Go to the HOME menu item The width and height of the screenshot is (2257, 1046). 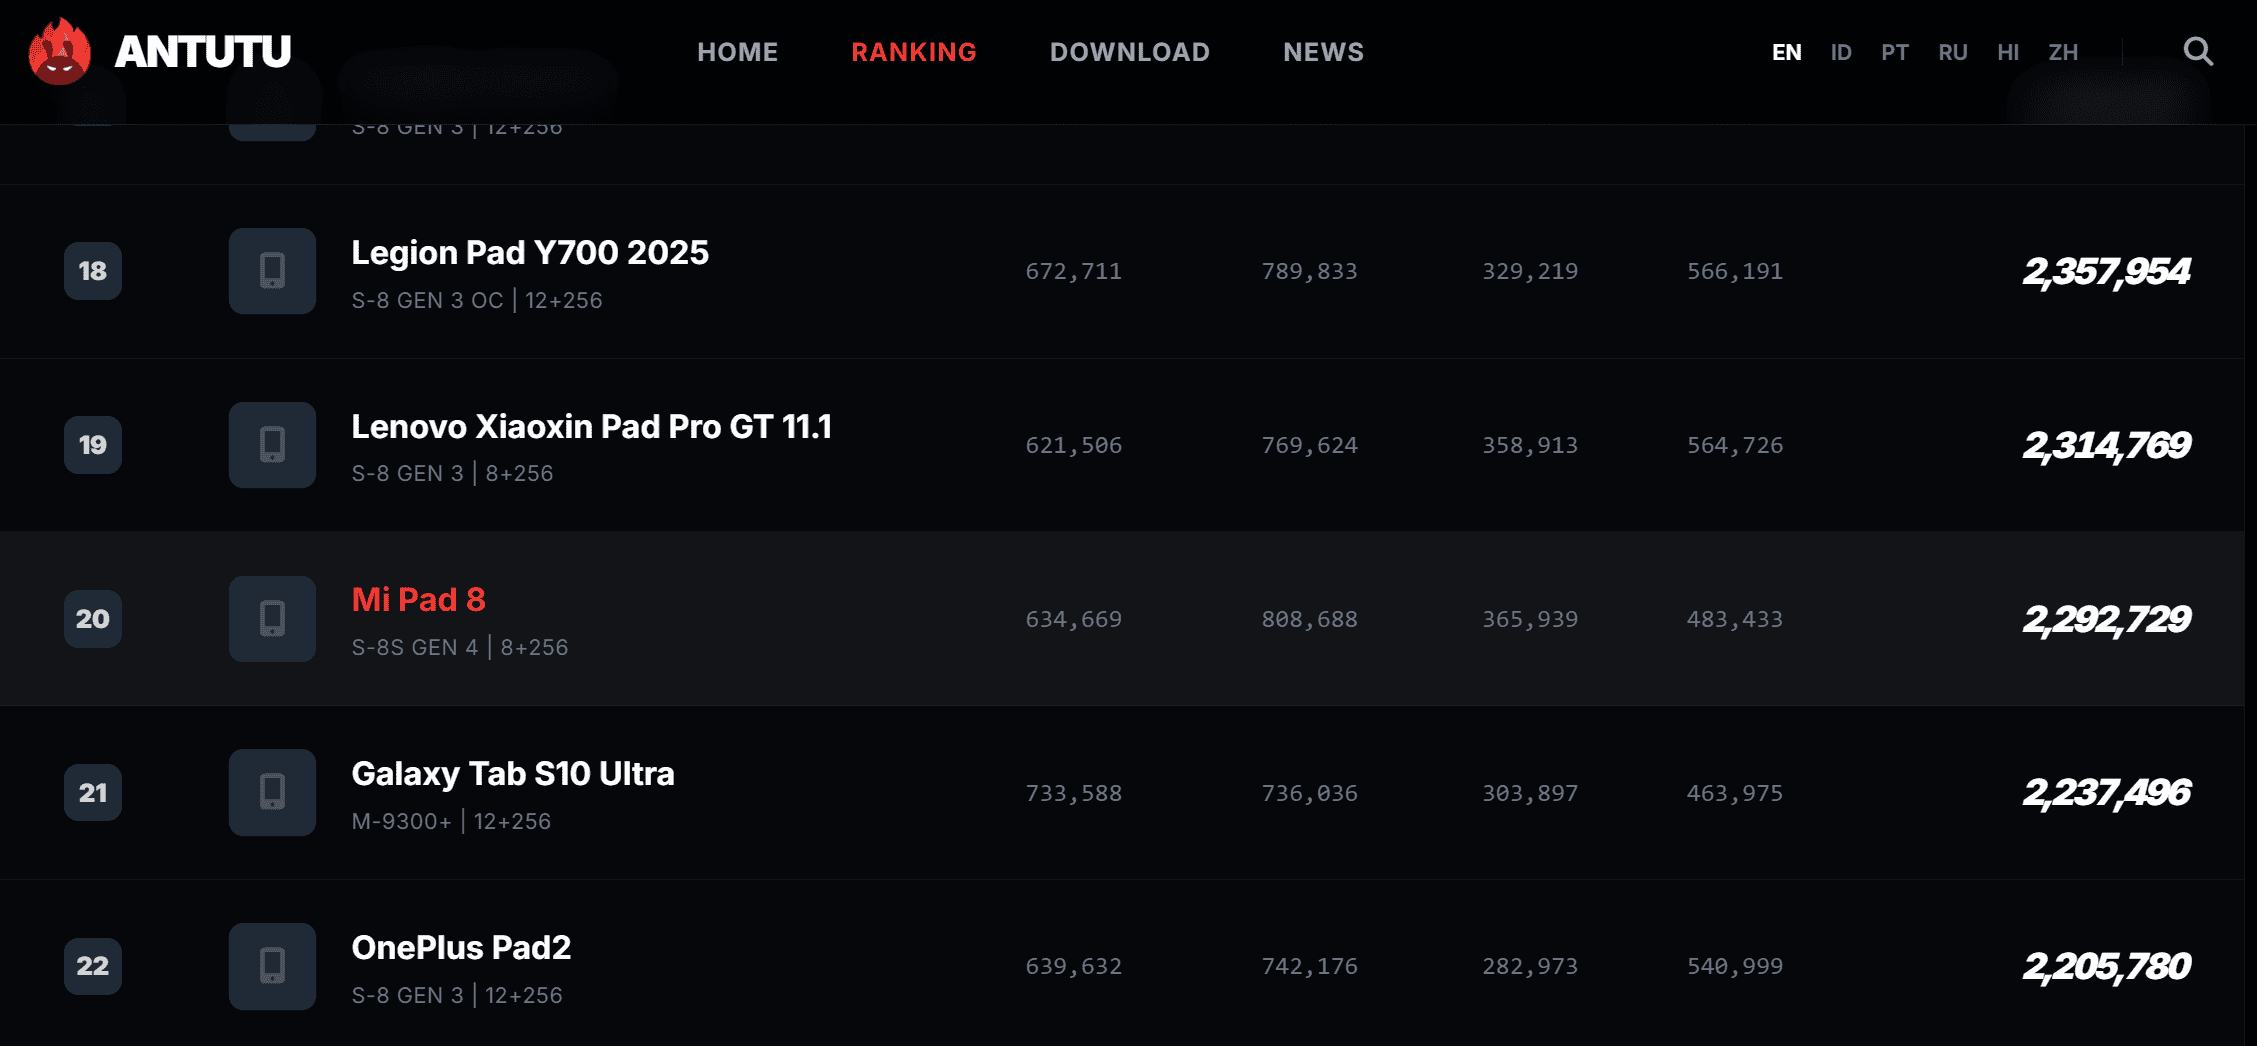[x=737, y=52]
